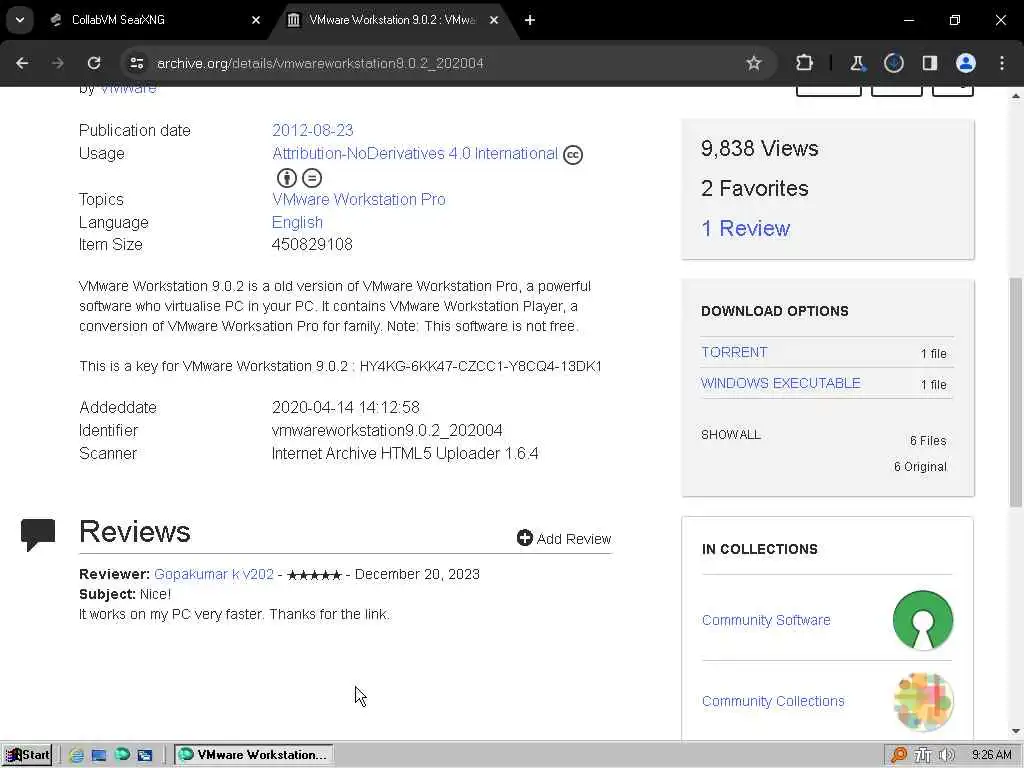Image resolution: width=1024 pixels, height=768 pixels.
Task: Open the Extensions puzzle icon
Action: pos(805,63)
